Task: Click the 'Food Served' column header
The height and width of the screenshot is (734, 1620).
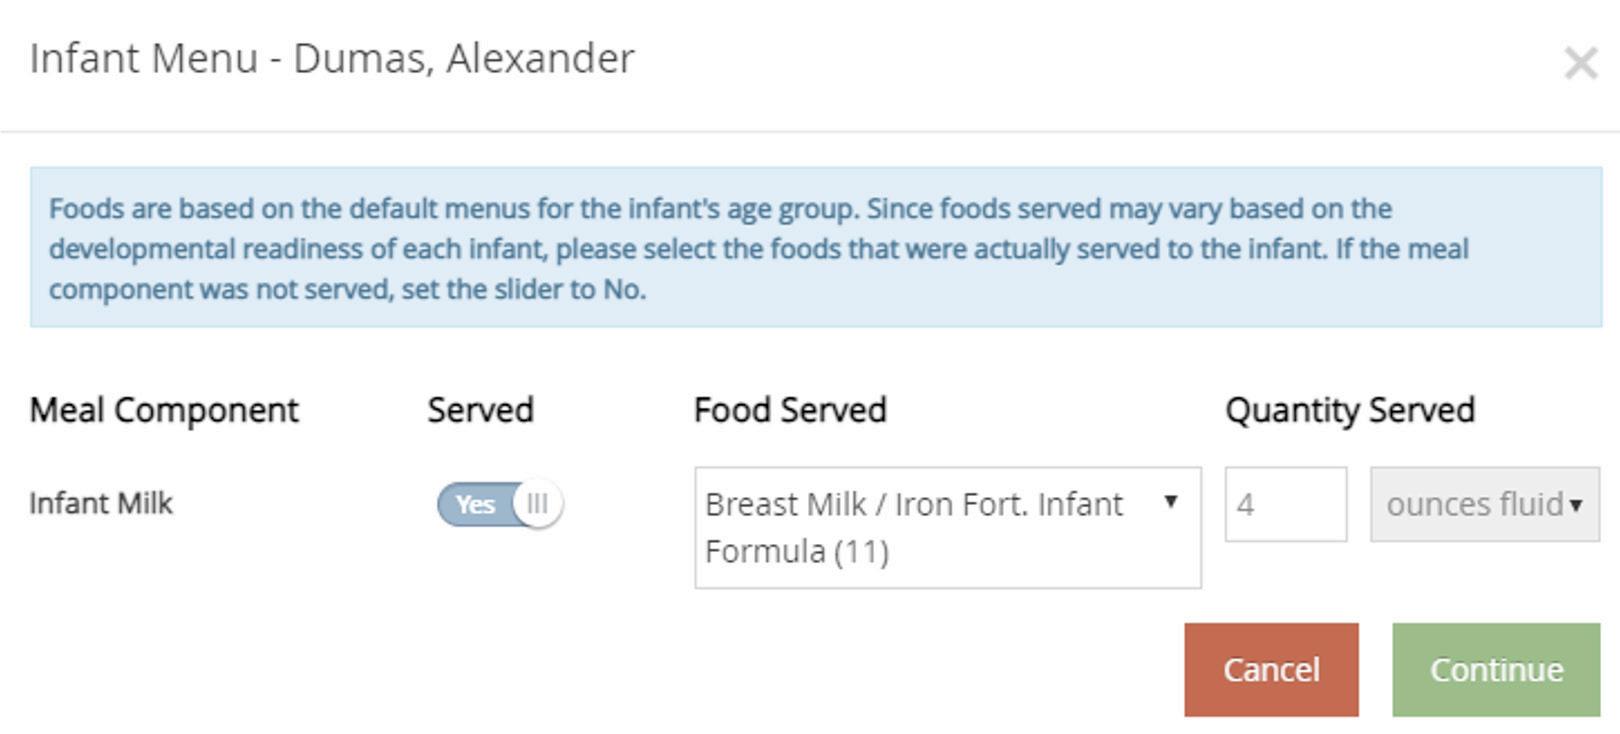Action: (790, 410)
